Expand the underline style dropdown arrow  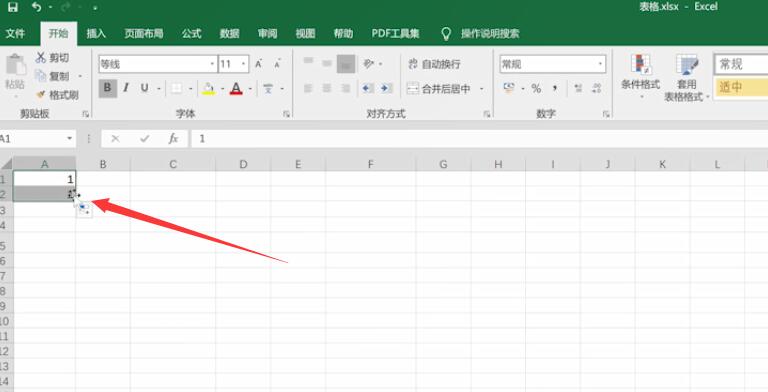tap(159, 89)
